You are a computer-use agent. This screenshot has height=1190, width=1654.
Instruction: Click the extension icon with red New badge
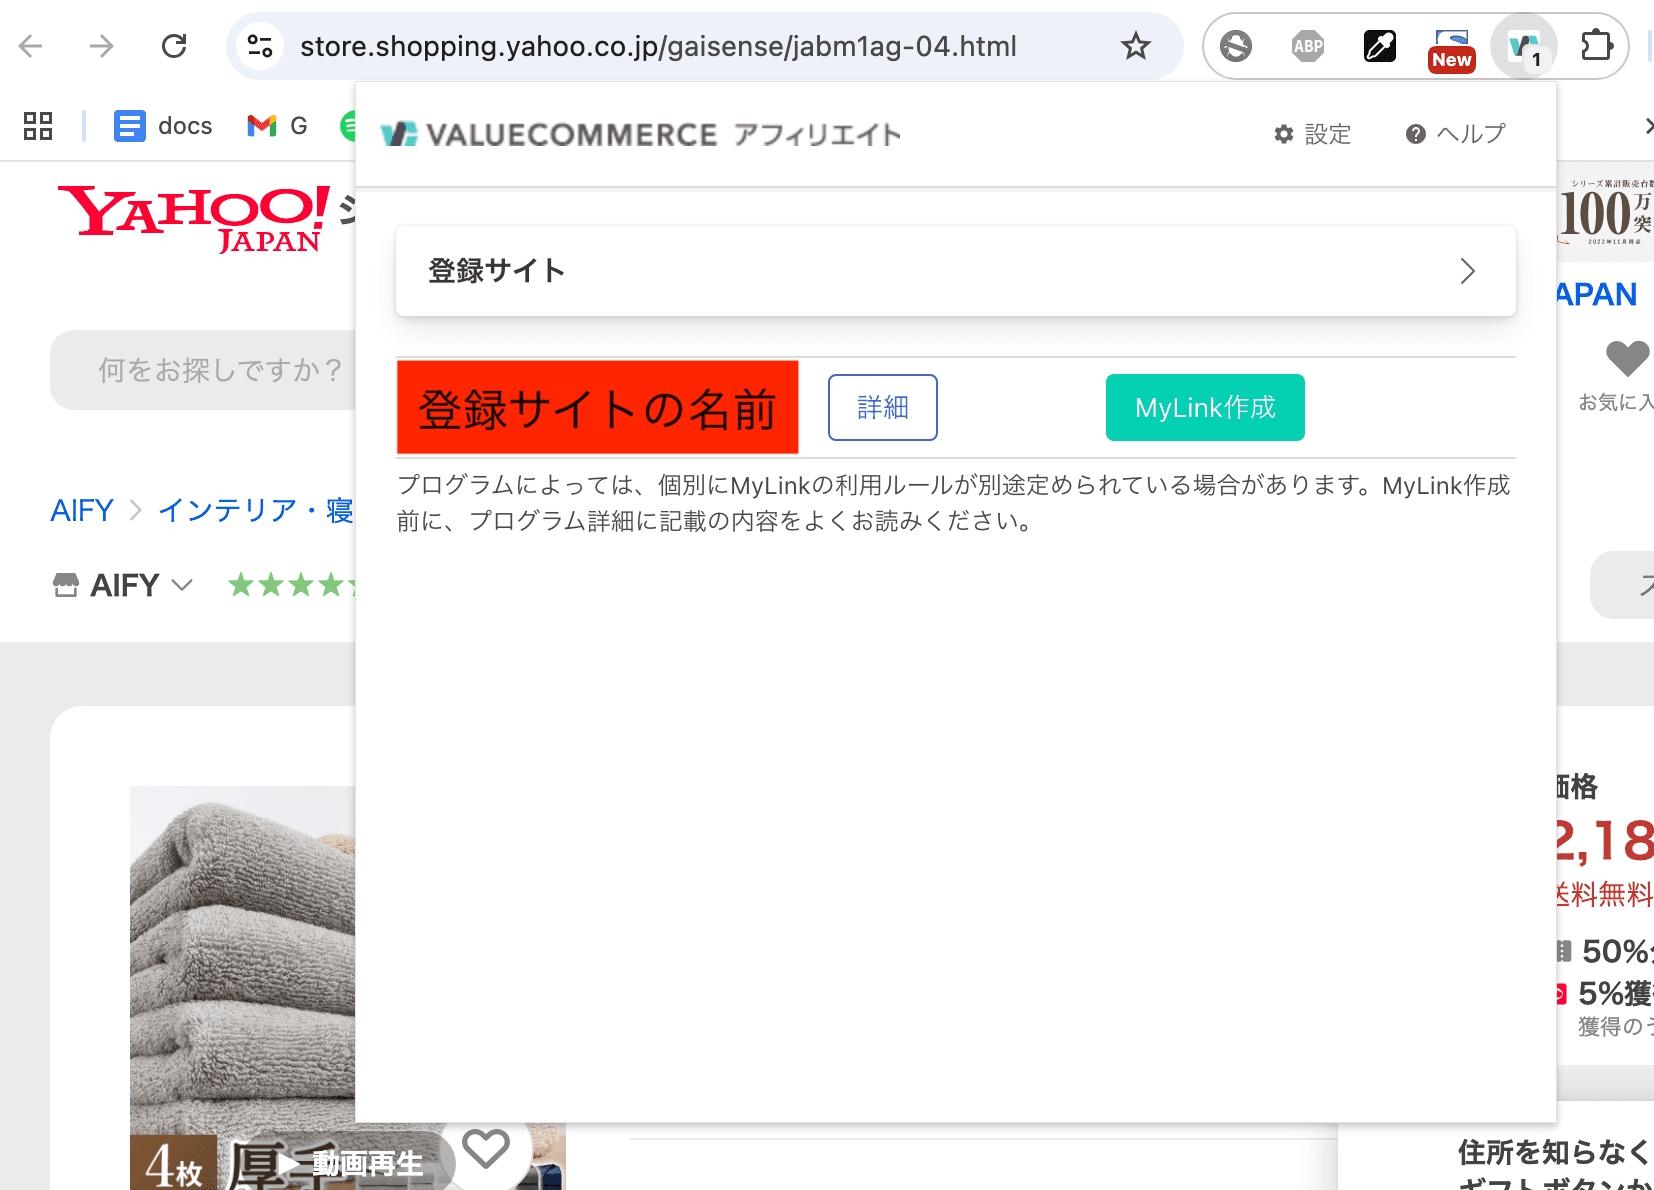coord(1451,45)
